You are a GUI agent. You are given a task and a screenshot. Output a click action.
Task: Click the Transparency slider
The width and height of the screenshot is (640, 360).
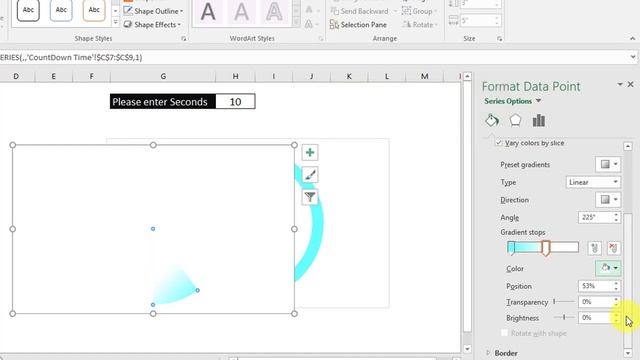pyautogui.click(x=564, y=302)
